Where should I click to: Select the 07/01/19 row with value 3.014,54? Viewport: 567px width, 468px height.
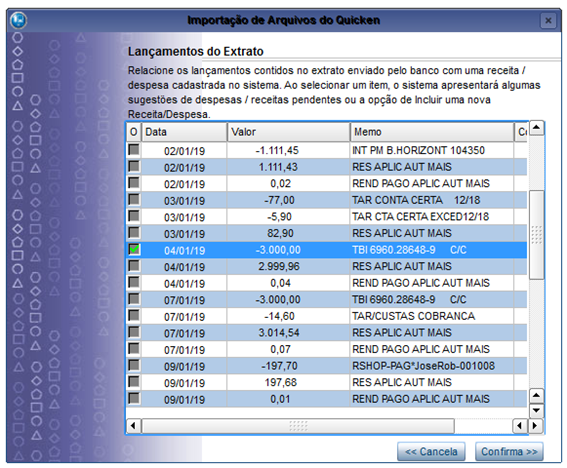point(327,332)
